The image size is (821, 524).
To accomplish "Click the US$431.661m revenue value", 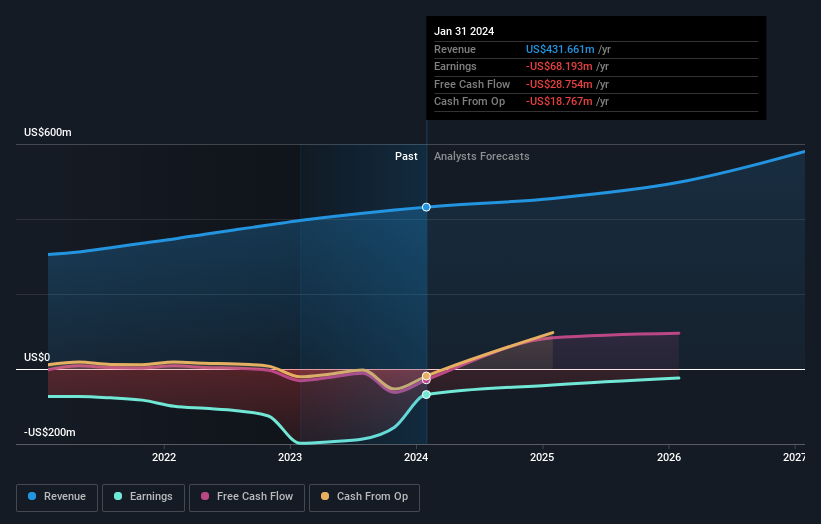I will 560,49.
